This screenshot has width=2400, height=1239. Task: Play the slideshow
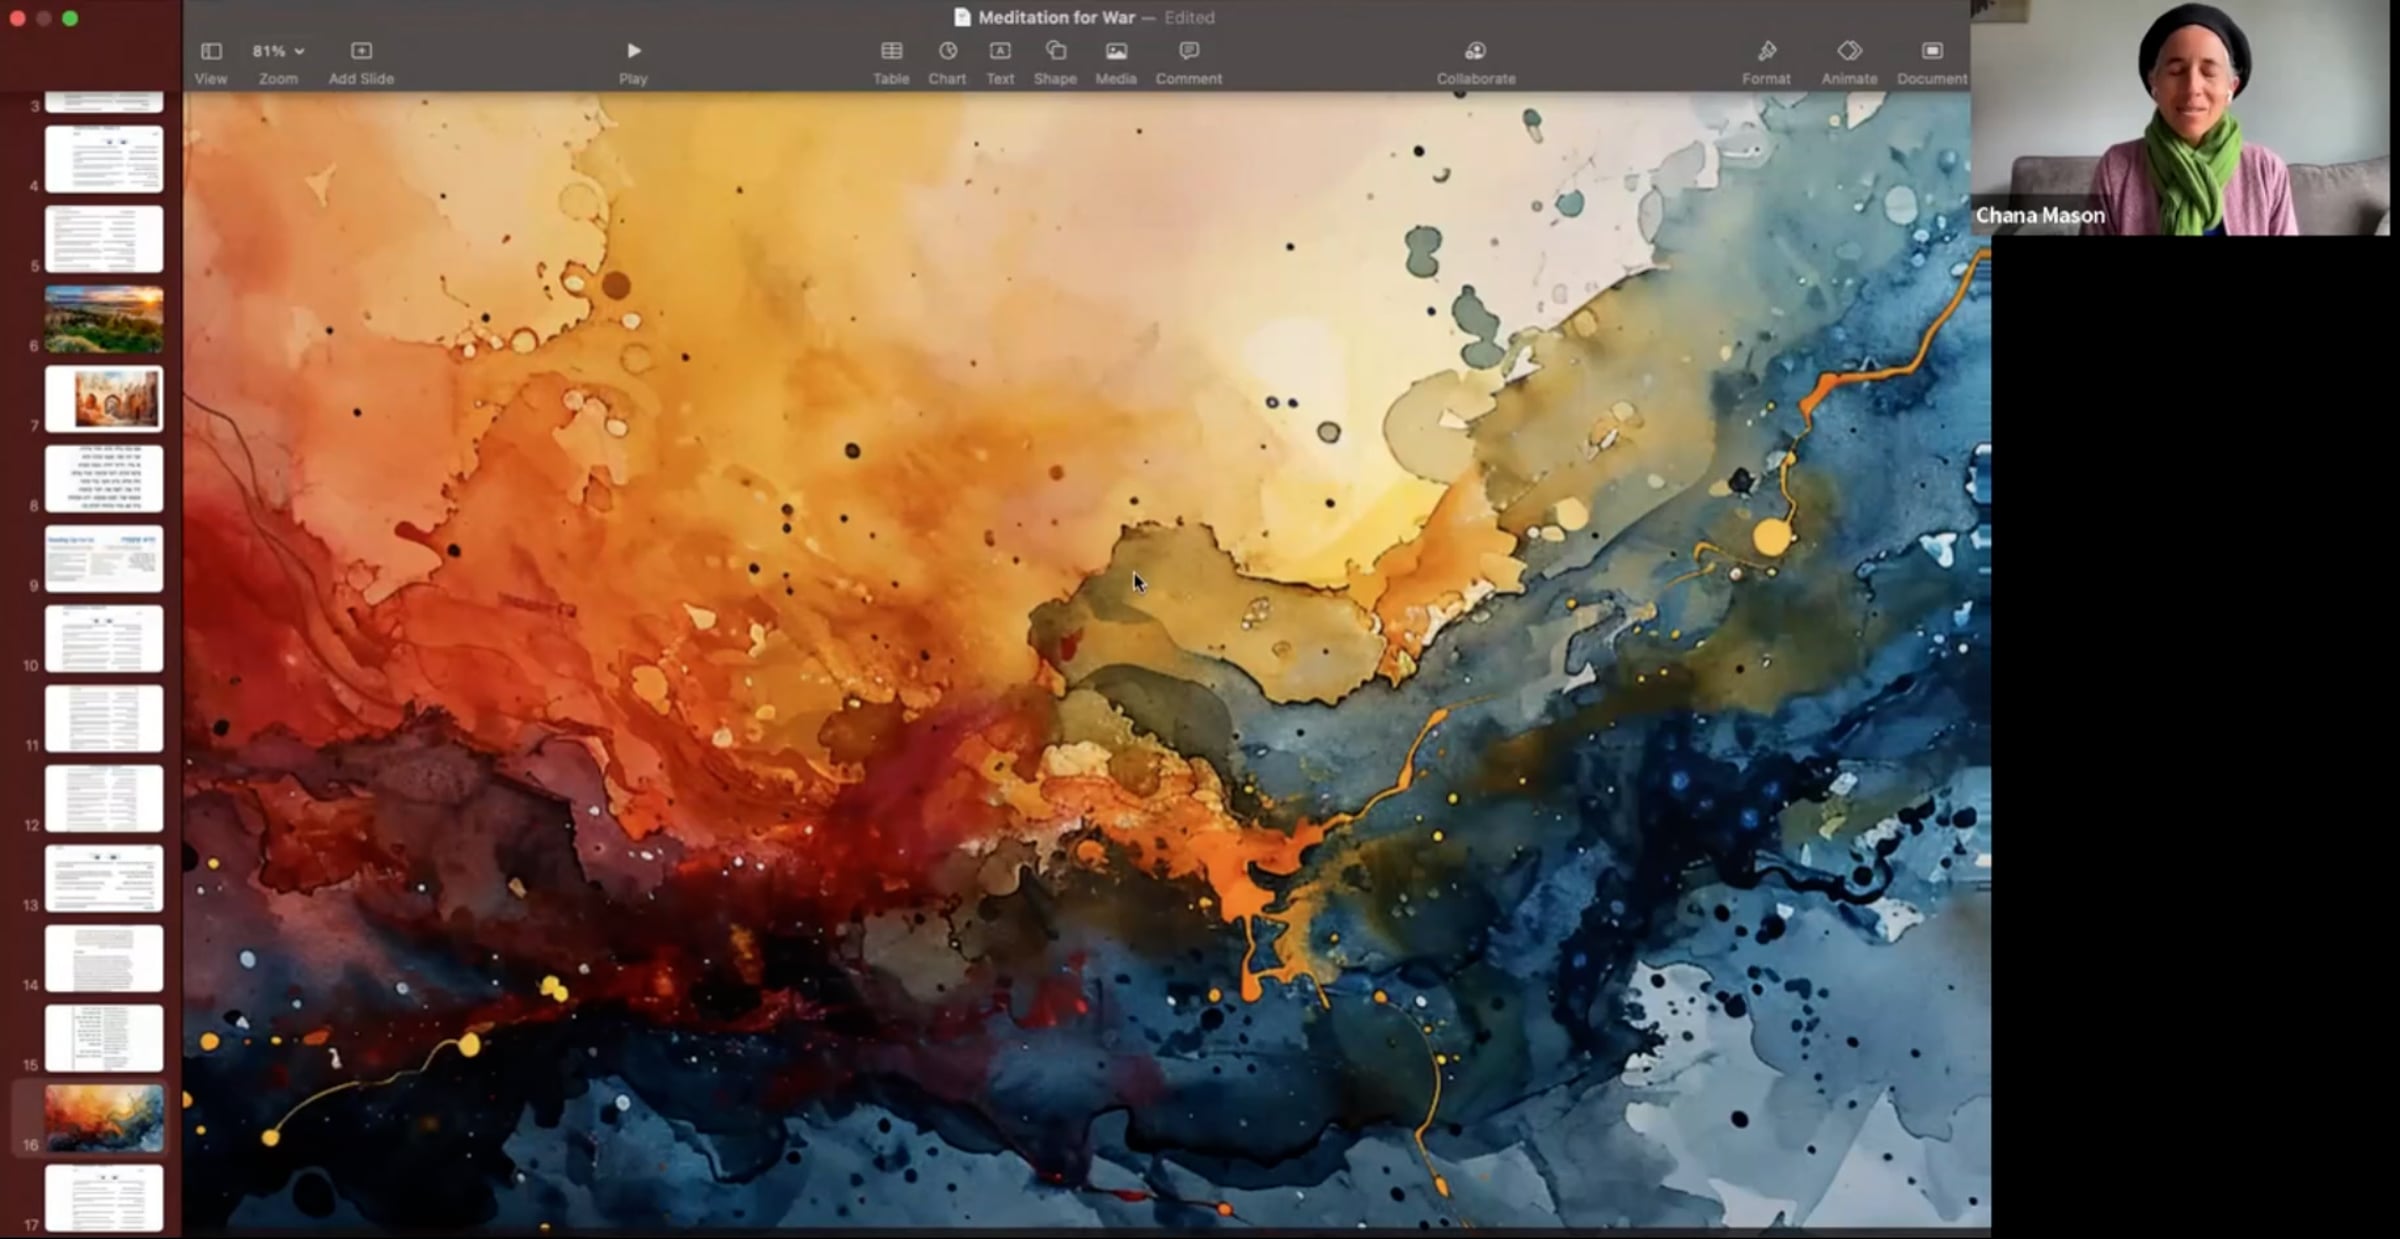pos(633,51)
